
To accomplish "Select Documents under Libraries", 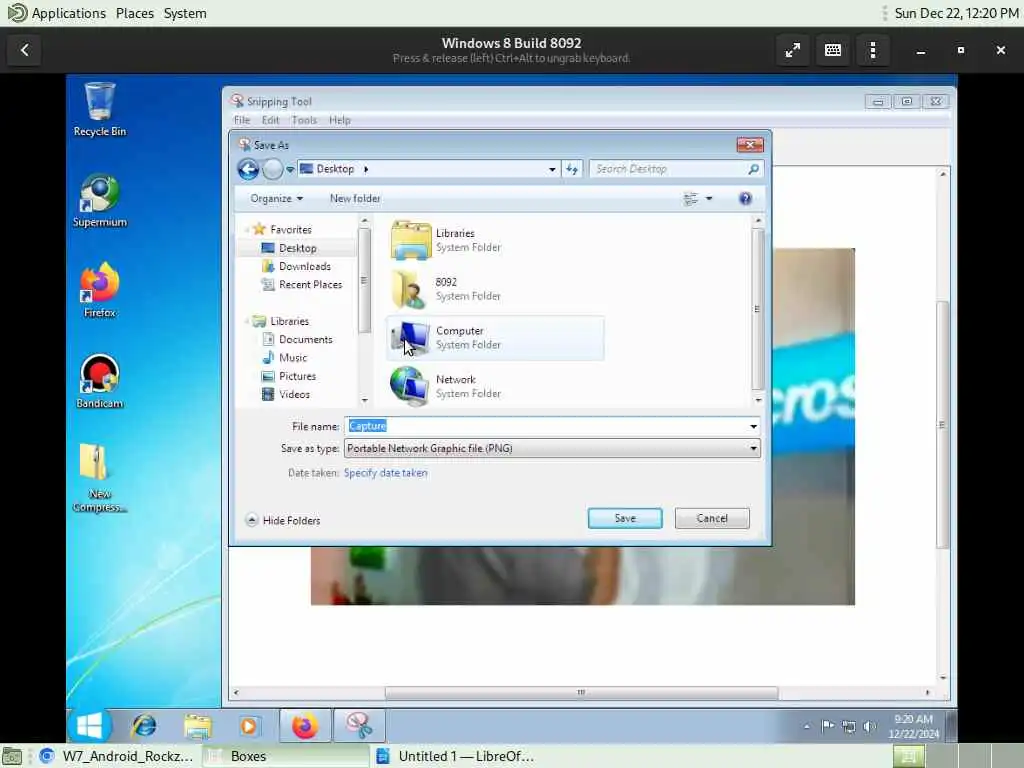I will click(x=305, y=340).
